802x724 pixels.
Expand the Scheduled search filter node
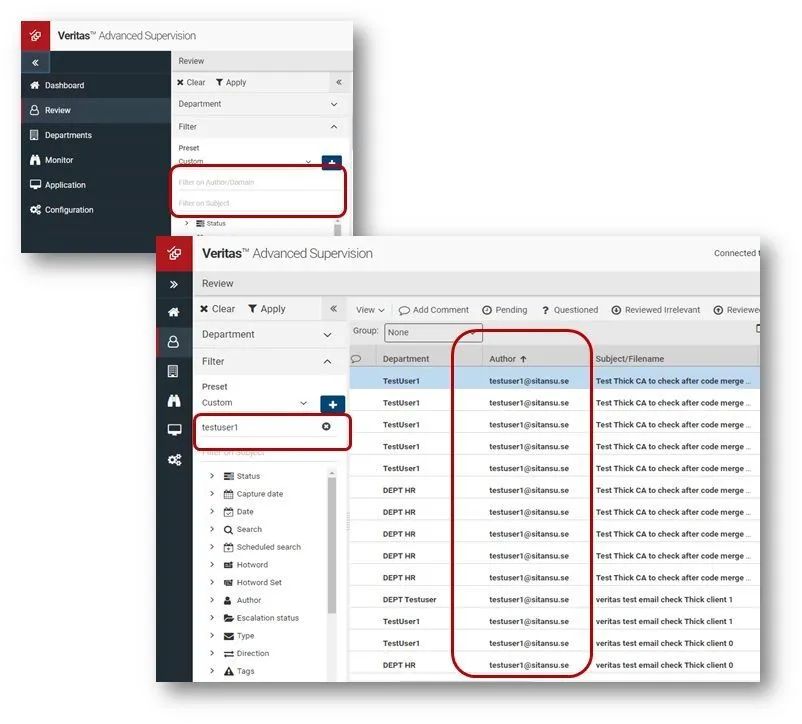point(212,547)
